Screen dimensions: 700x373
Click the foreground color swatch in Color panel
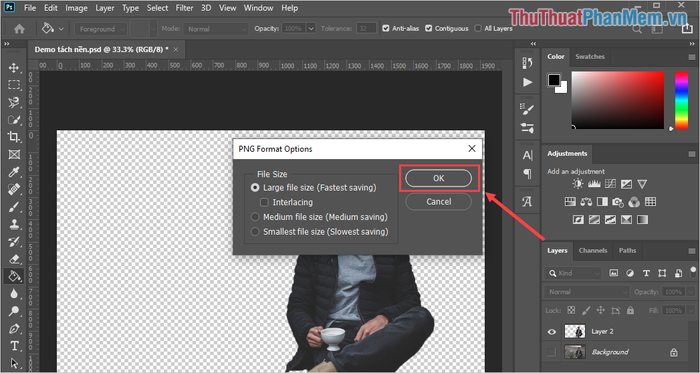click(x=554, y=79)
